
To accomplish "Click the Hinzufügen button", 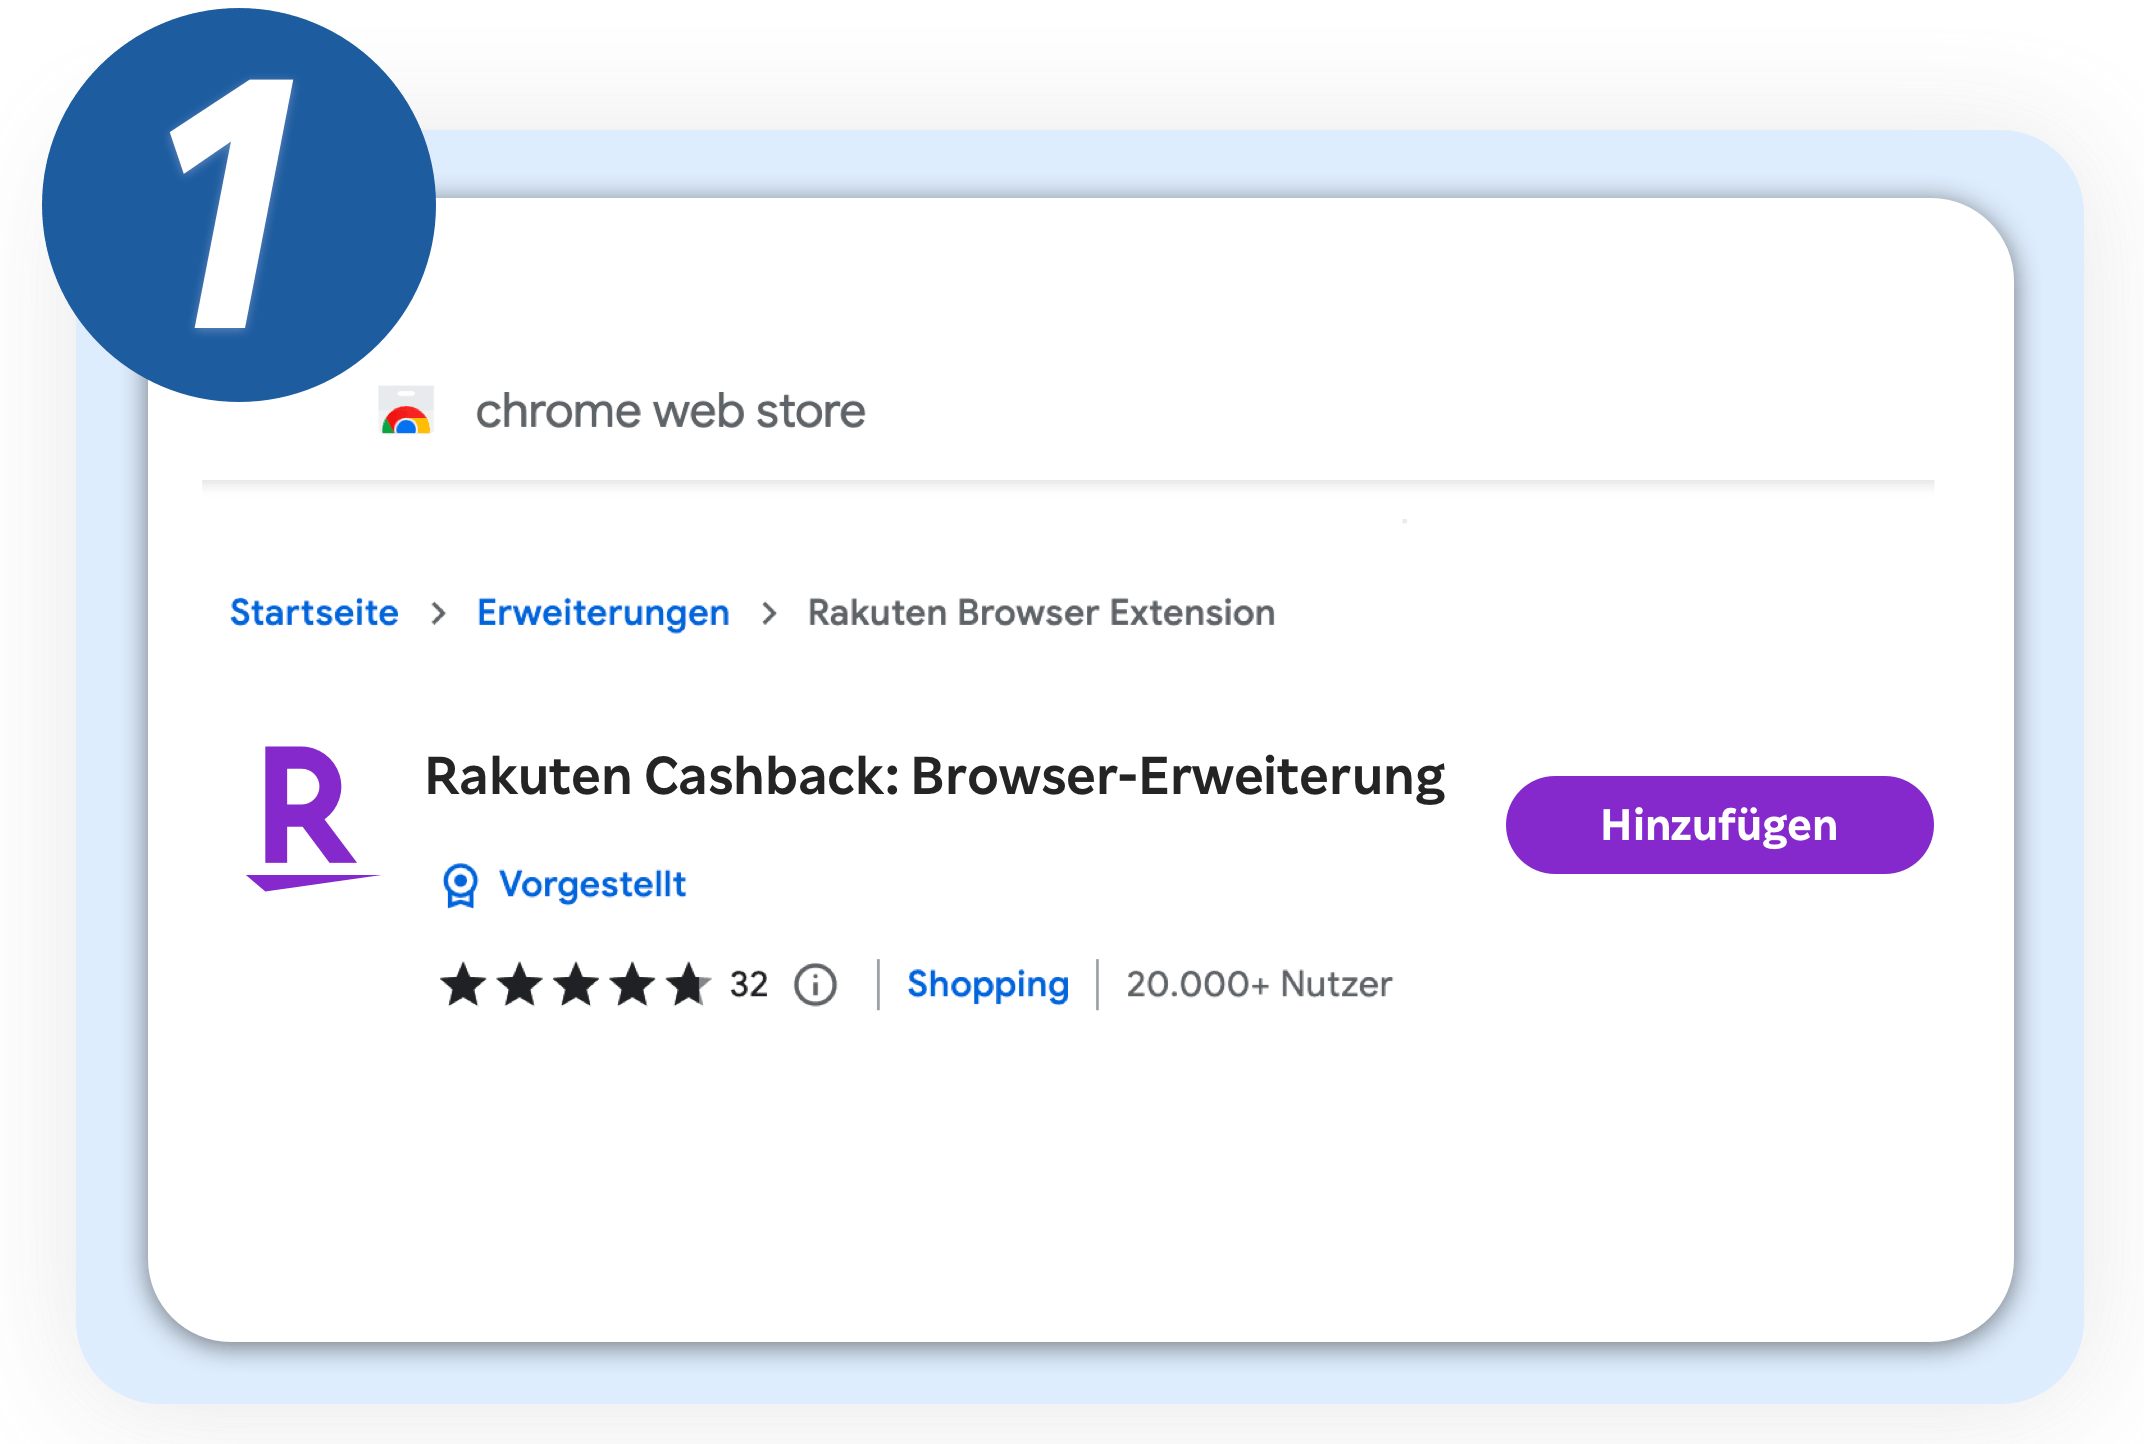I will tap(1719, 825).
